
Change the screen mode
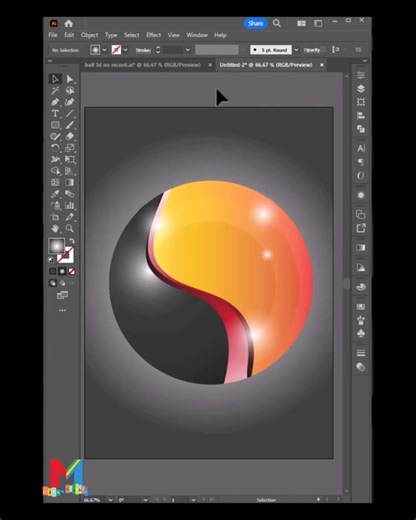tap(62, 295)
